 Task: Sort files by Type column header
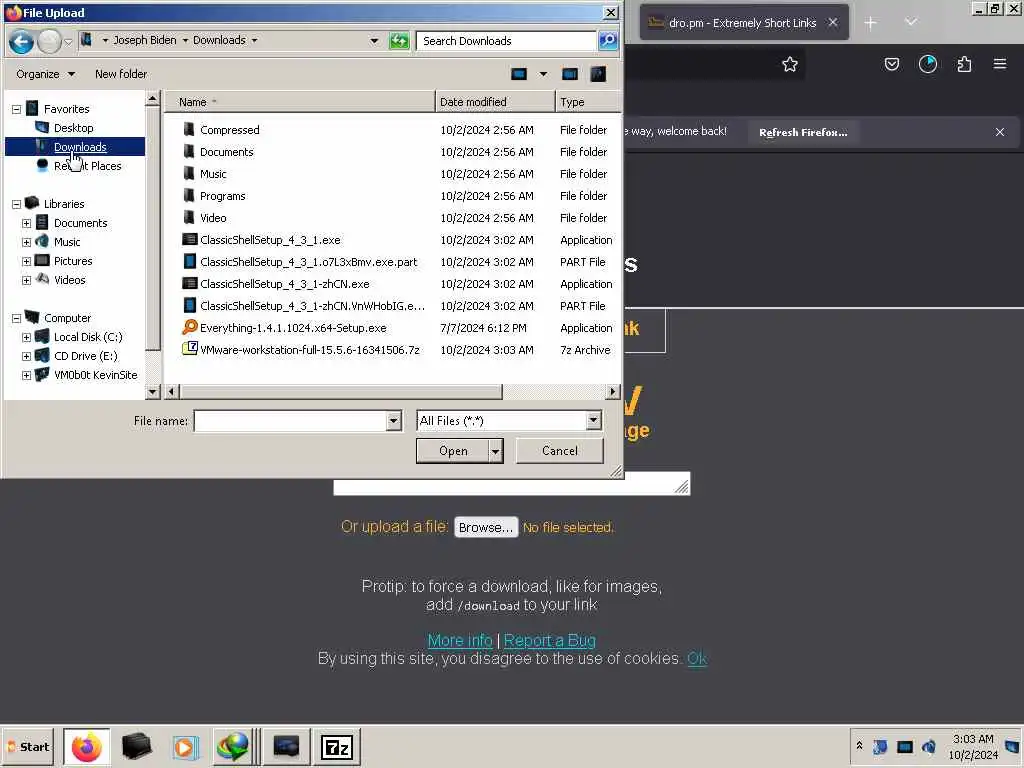pyautogui.click(x=587, y=102)
